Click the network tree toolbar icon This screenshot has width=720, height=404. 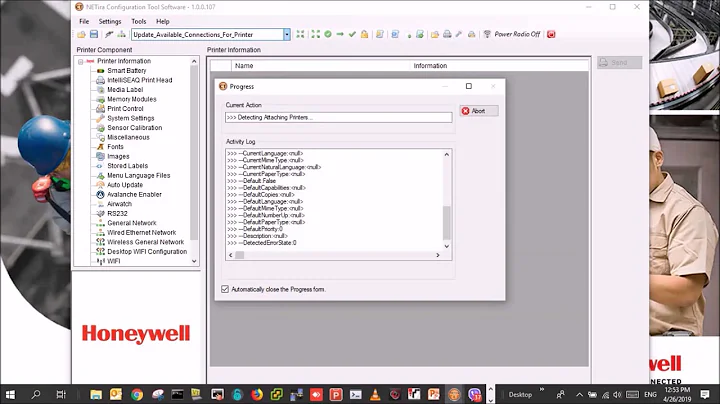click(x=121, y=34)
